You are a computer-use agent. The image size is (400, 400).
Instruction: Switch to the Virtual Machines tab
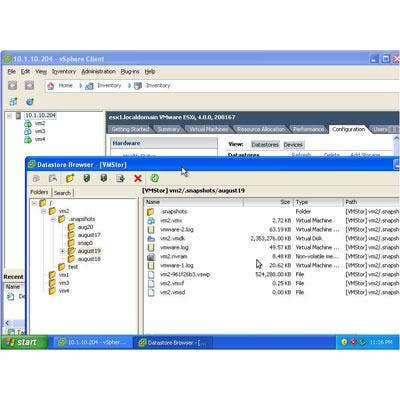[x=209, y=129]
